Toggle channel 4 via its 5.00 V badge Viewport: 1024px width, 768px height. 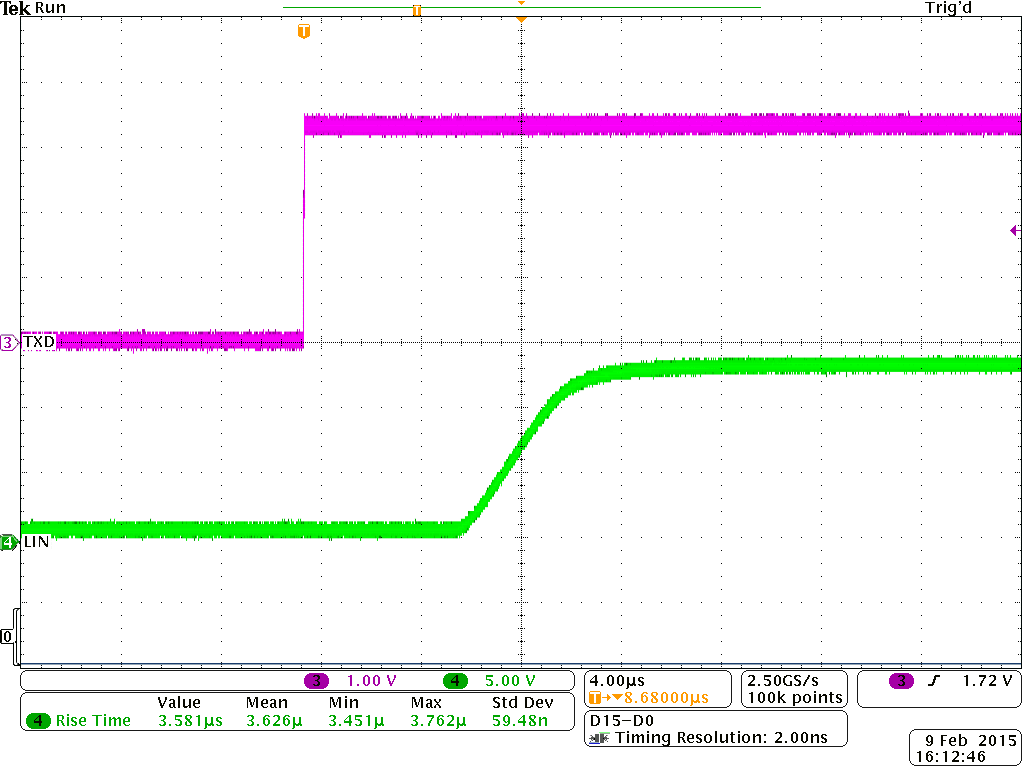(x=456, y=681)
